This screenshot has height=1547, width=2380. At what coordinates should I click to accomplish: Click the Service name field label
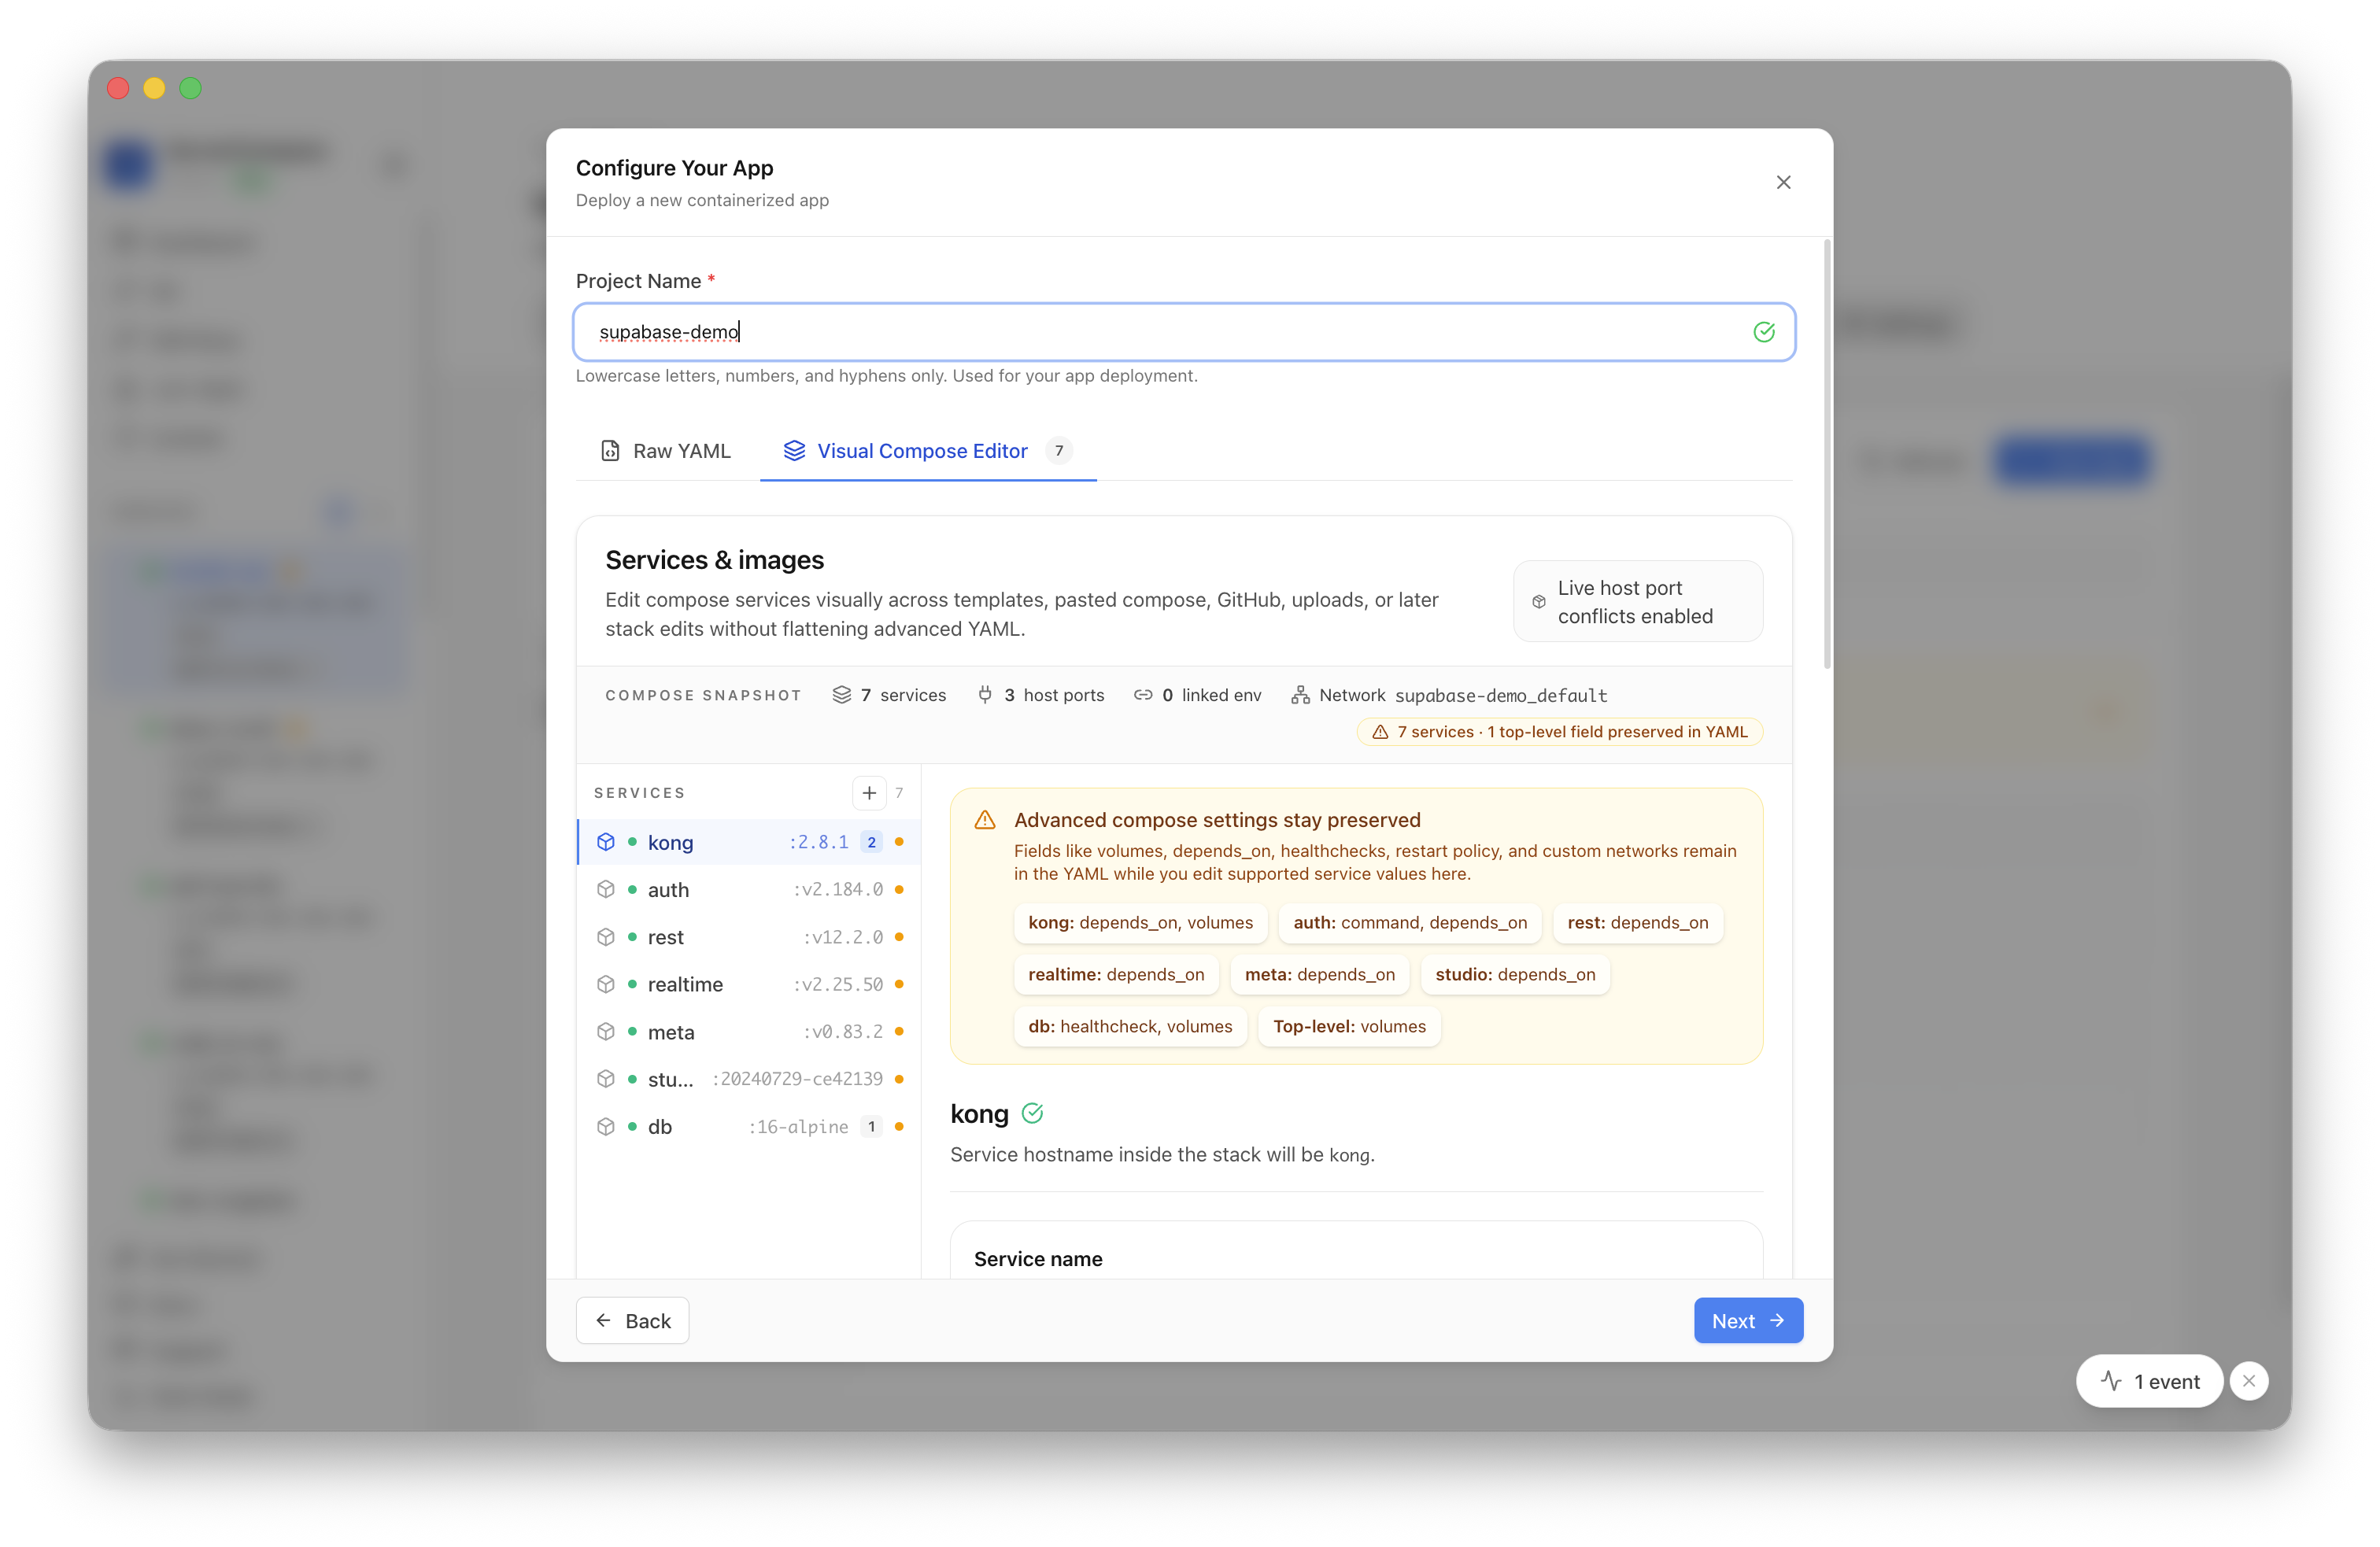coord(1038,1259)
